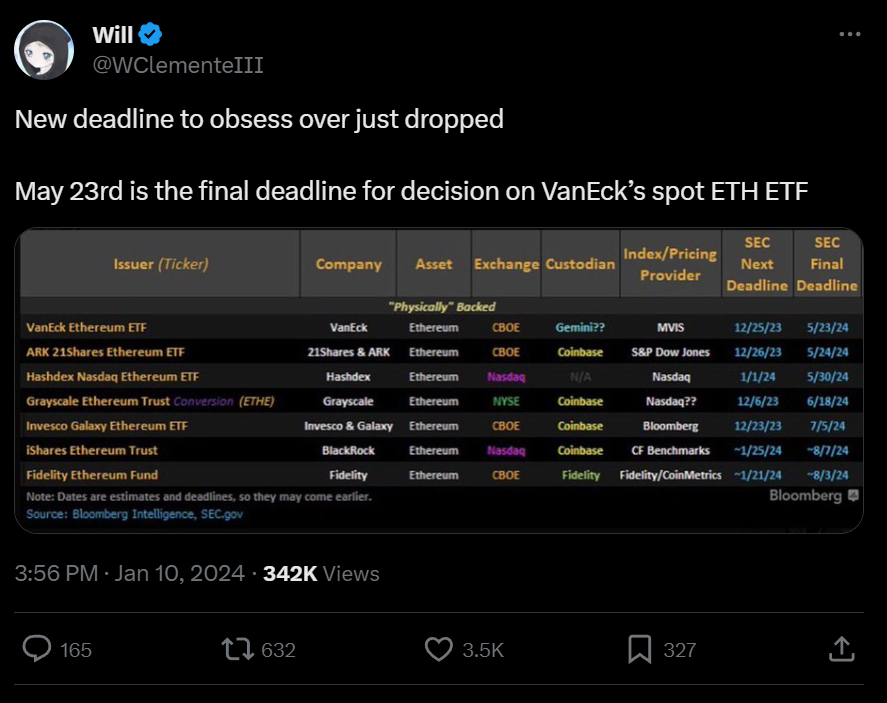The height and width of the screenshot is (703, 887).
Task: Click the 3.5K likes count
Action: [x=483, y=650]
